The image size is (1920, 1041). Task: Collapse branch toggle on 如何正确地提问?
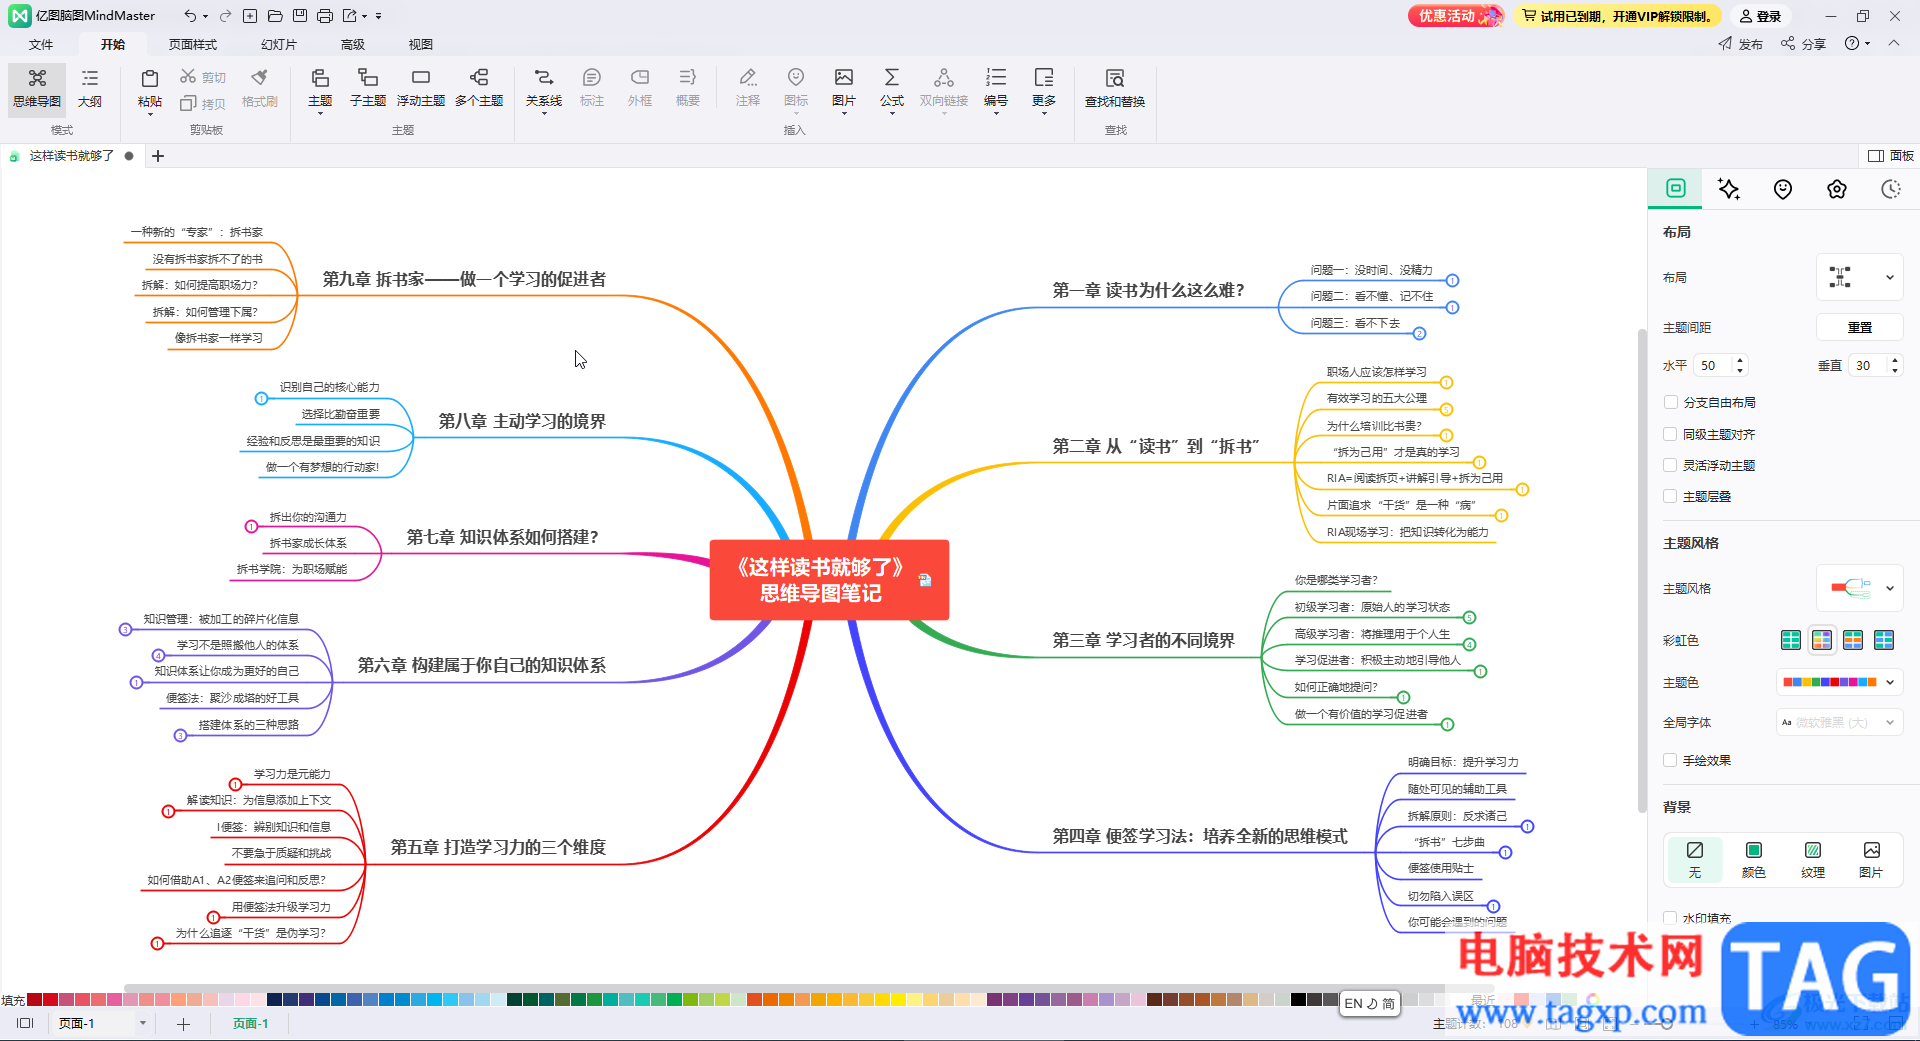pos(1404,697)
